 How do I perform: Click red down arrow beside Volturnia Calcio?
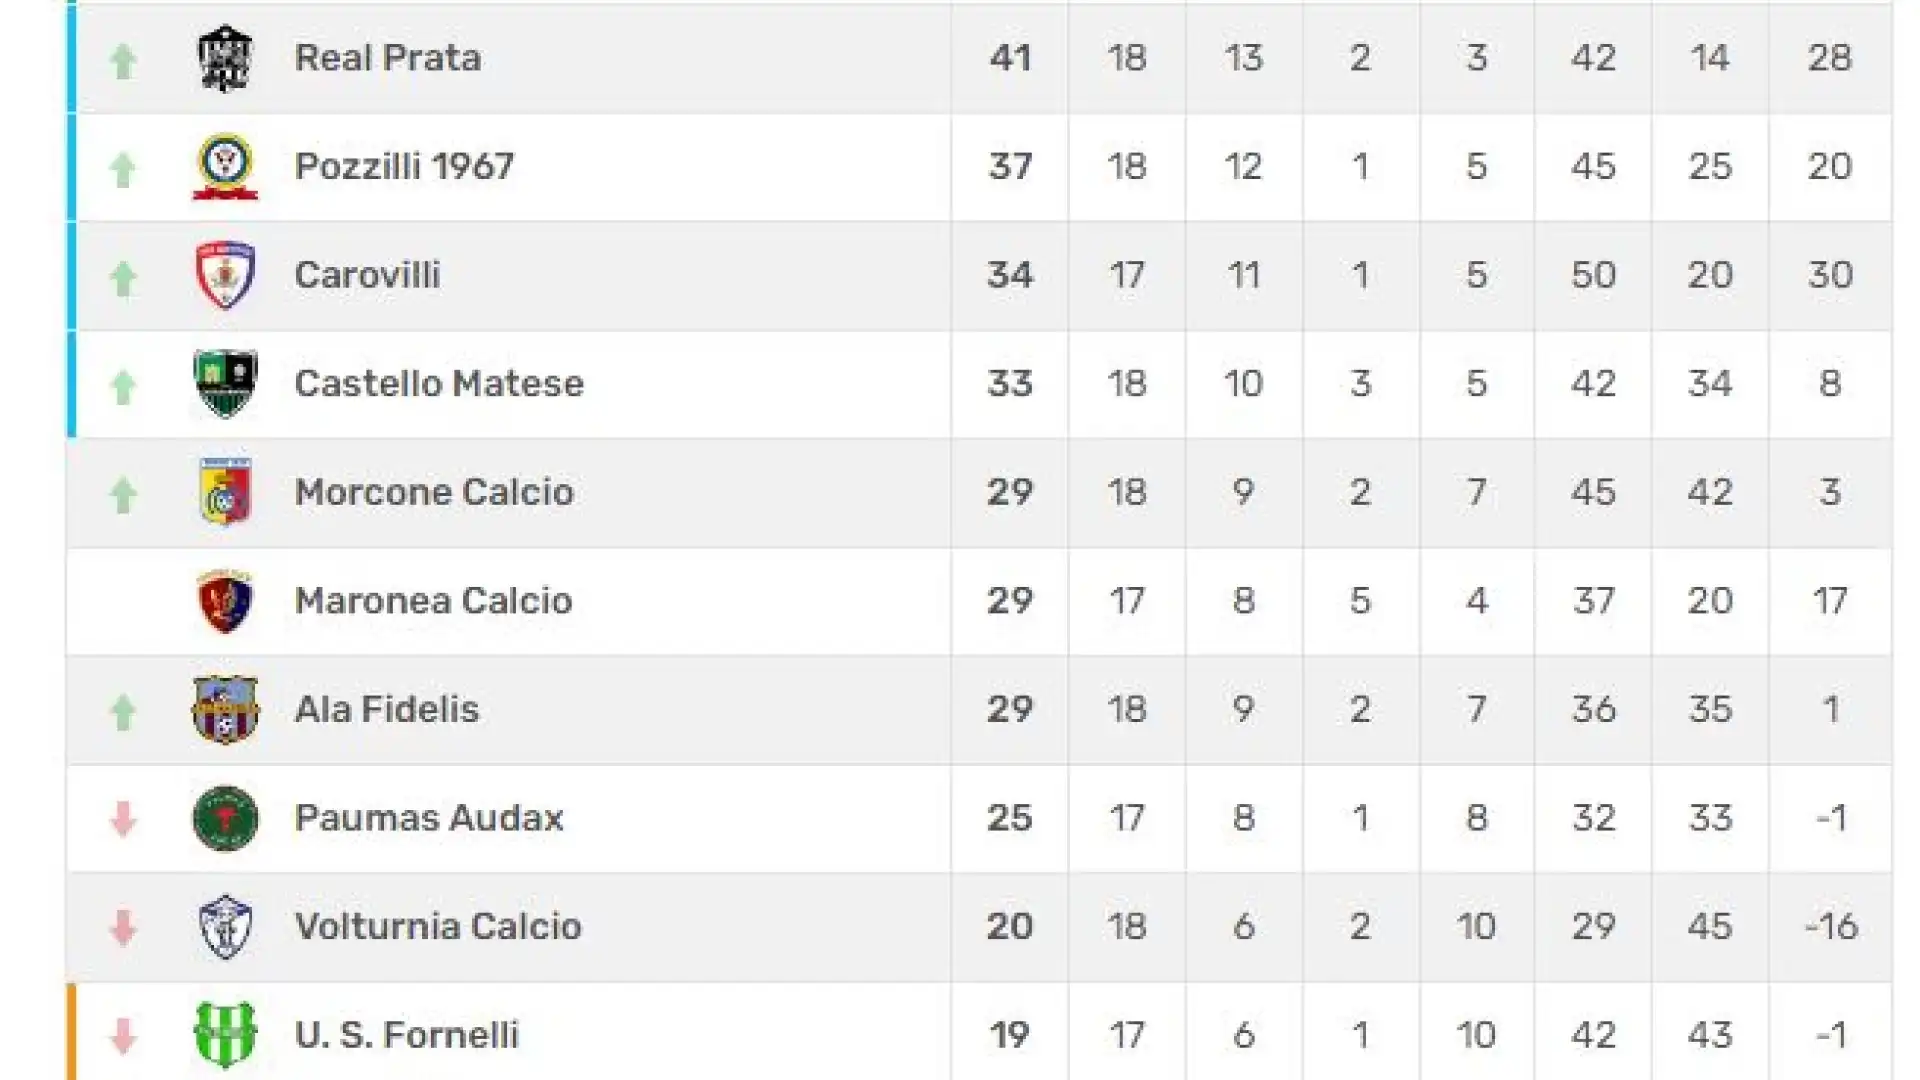pyautogui.click(x=123, y=928)
